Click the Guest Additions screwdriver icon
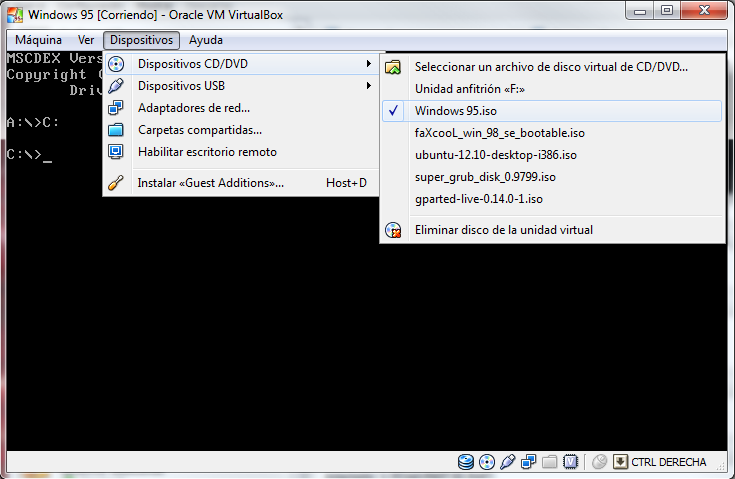This screenshot has width=735, height=479. click(116, 183)
